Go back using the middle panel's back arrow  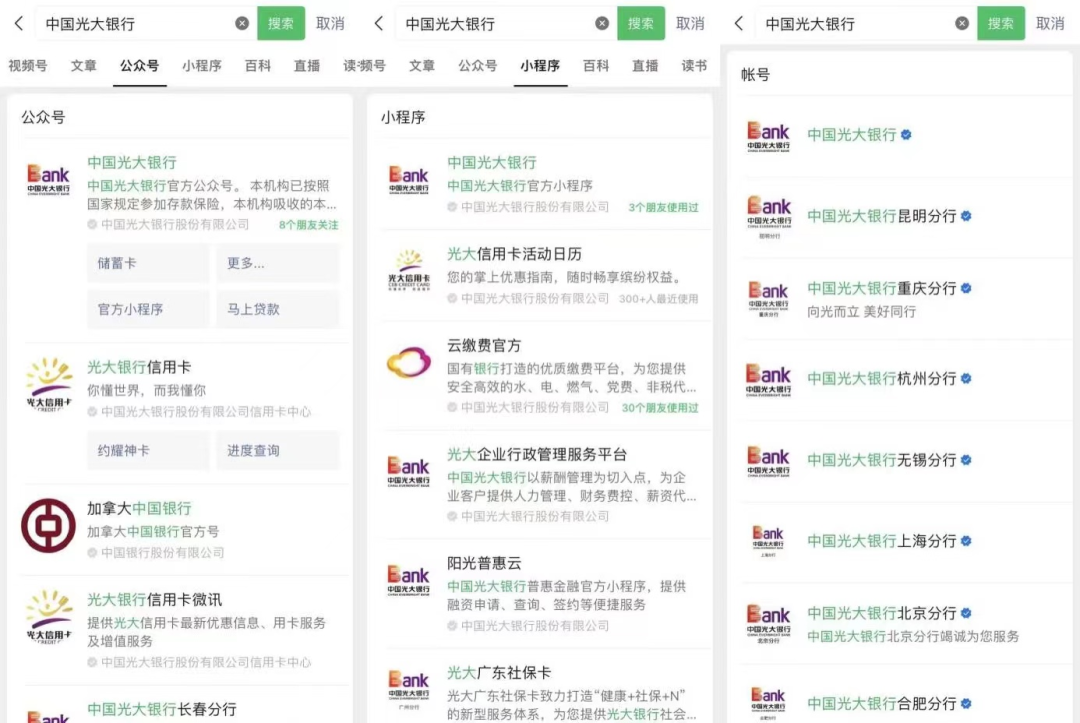pos(379,23)
